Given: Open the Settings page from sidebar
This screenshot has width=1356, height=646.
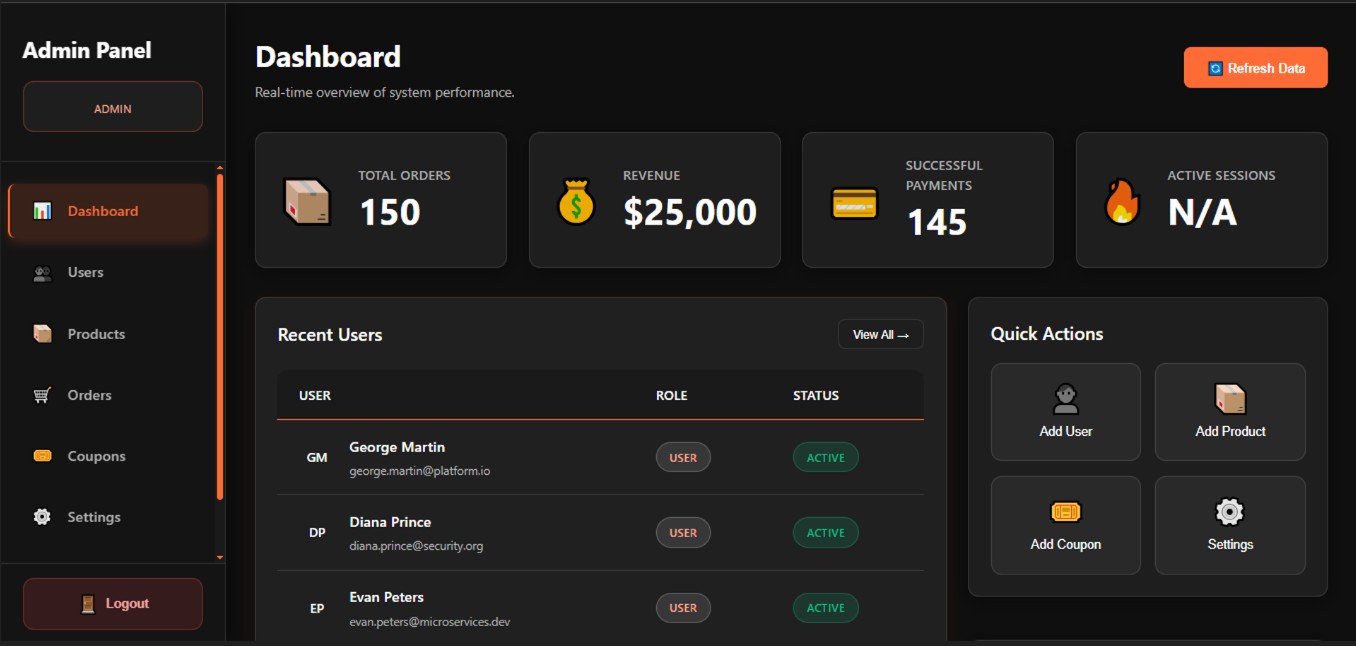Looking at the screenshot, I should coord(108,517).
